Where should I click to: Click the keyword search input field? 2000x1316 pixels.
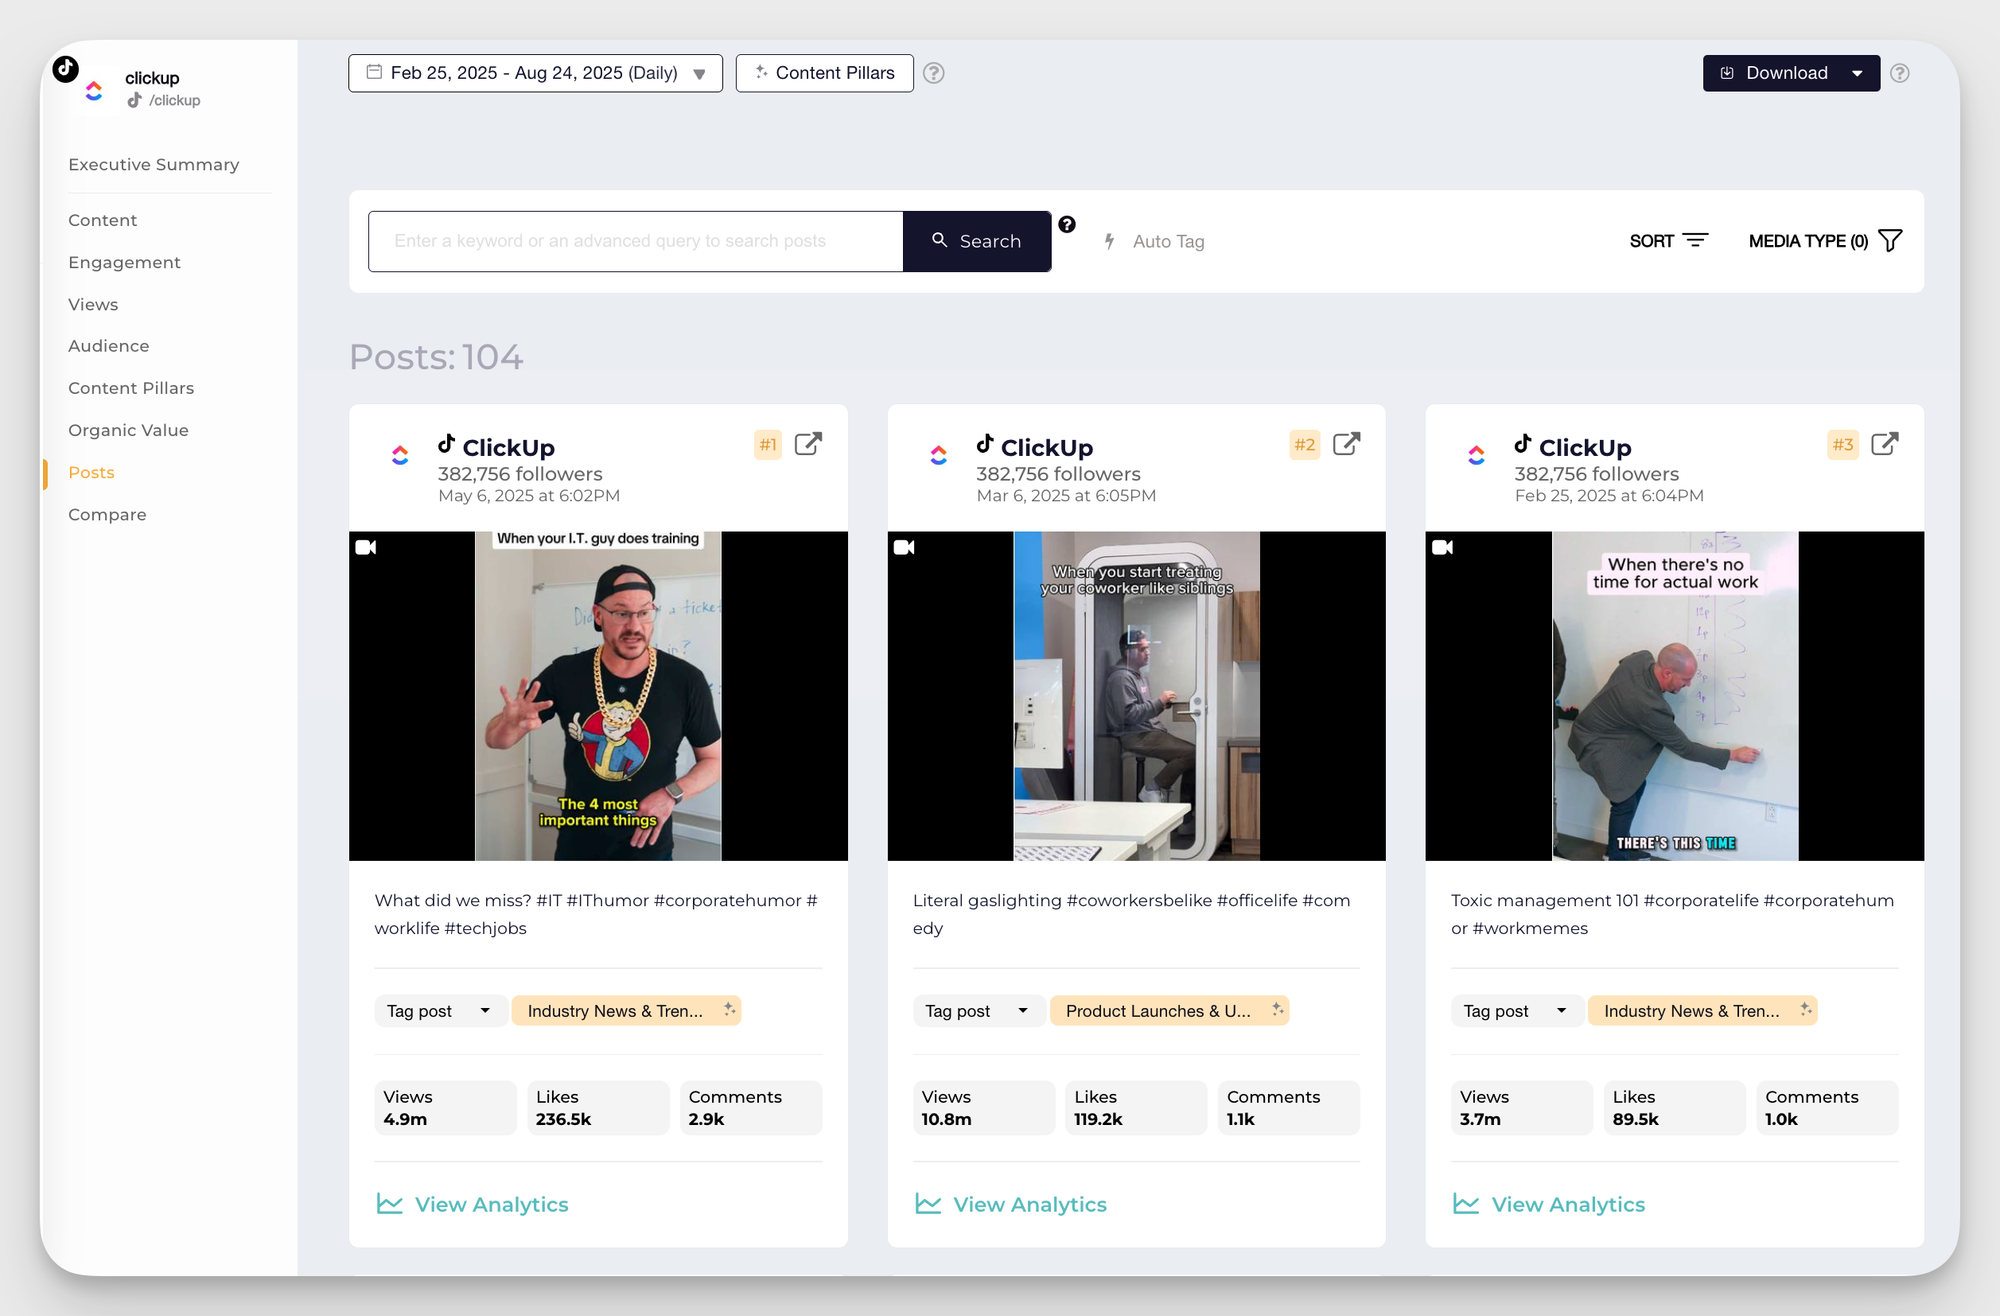click(635, 241)
